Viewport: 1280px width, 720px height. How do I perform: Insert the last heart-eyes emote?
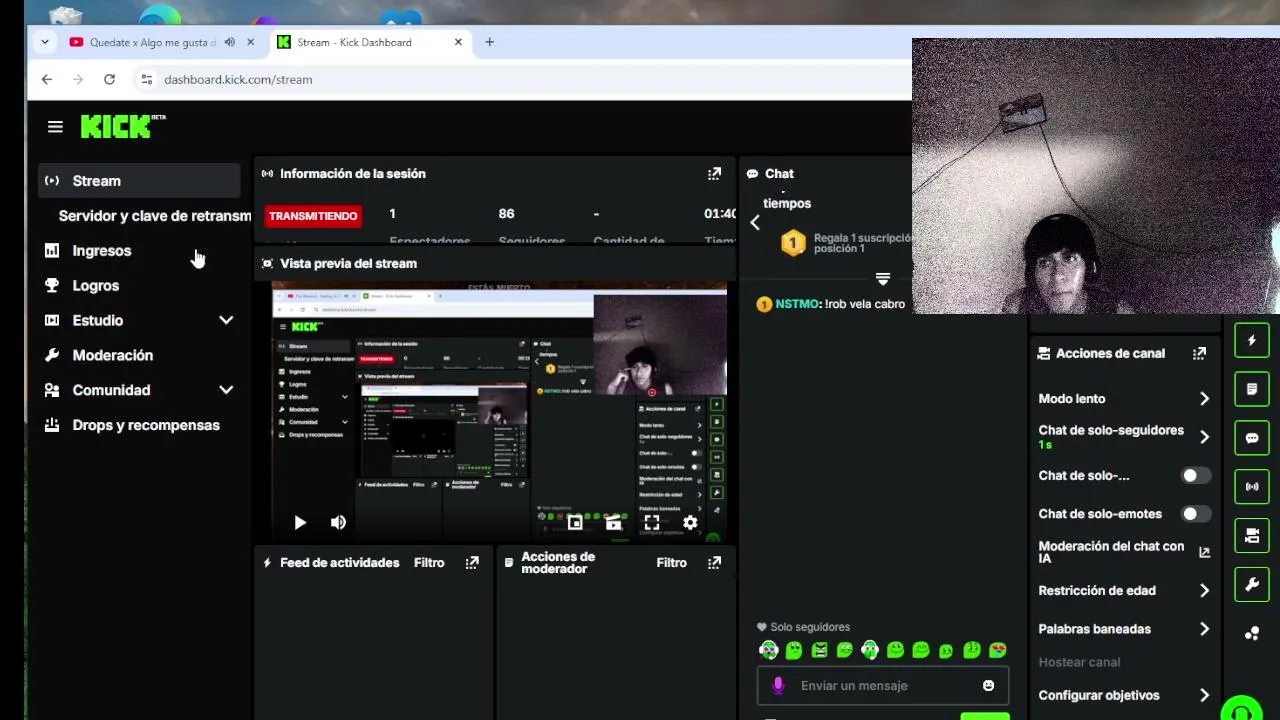pos(997,651)
